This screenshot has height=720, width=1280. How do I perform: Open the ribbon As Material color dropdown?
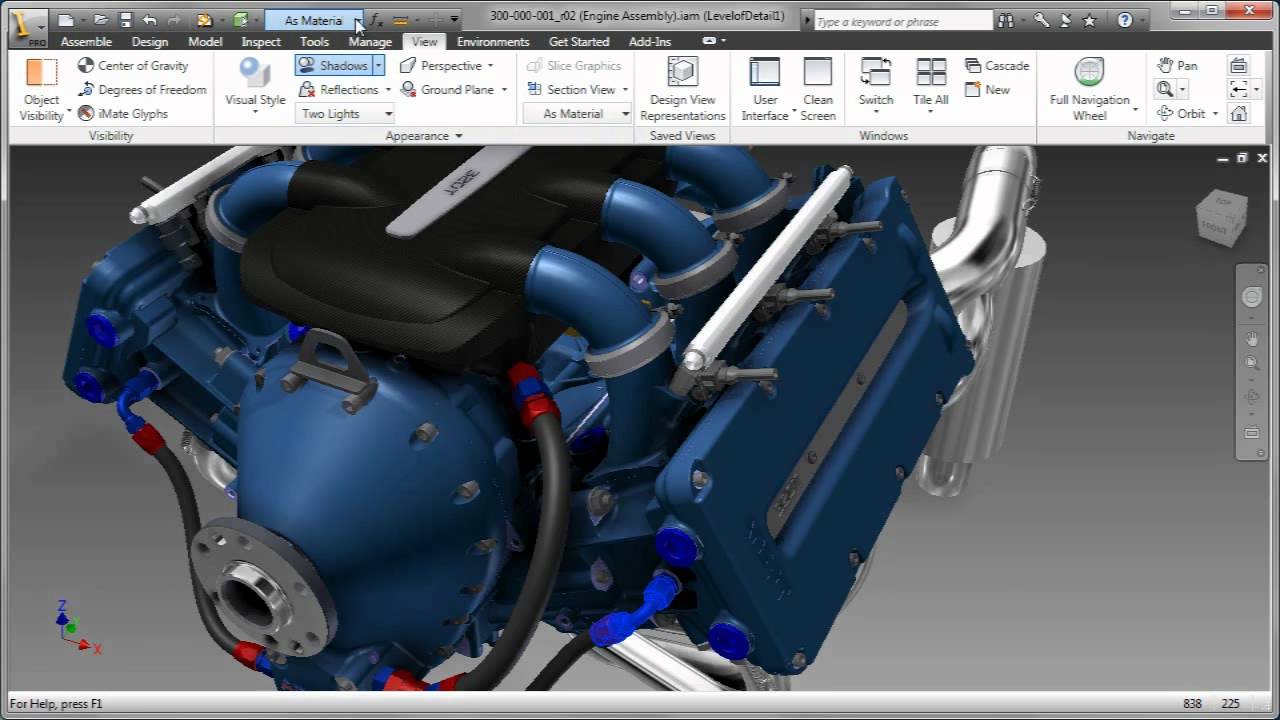(578, 114)
